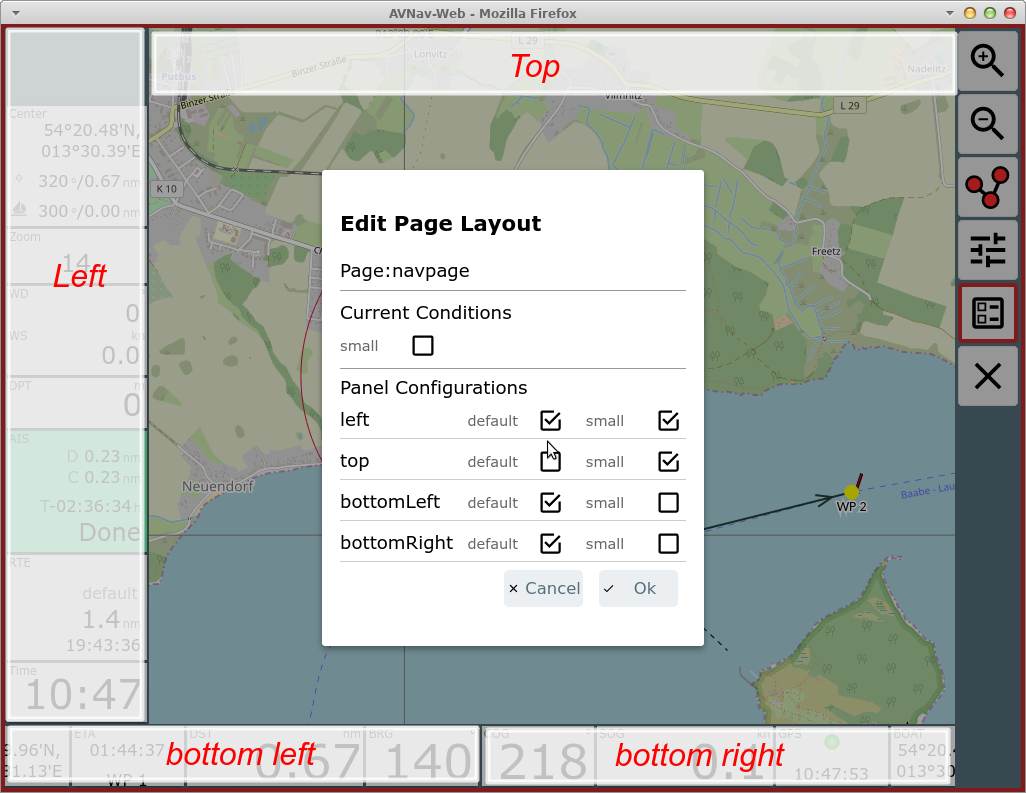This screenshot has height=793, width=1026.
Task: Click the DPT depth widget
Action: pos(77,402)
